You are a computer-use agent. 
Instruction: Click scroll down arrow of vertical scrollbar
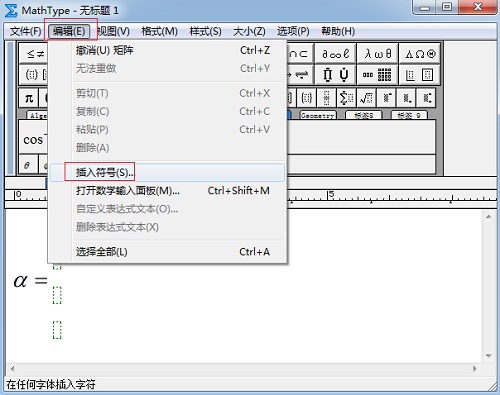(x=489, y=356)
